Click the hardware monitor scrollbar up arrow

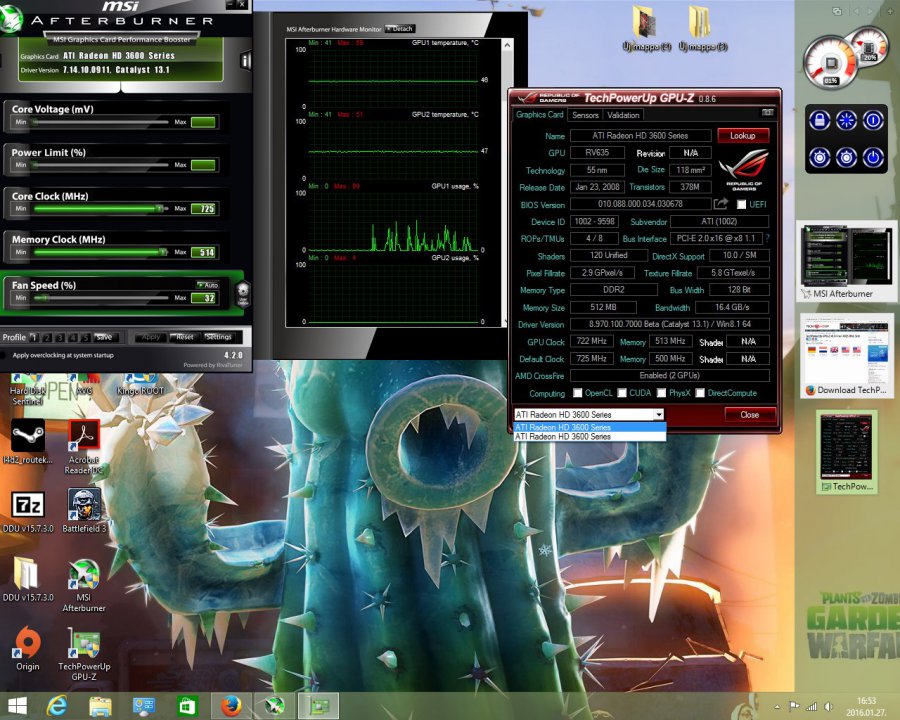(x=507, y=45)
